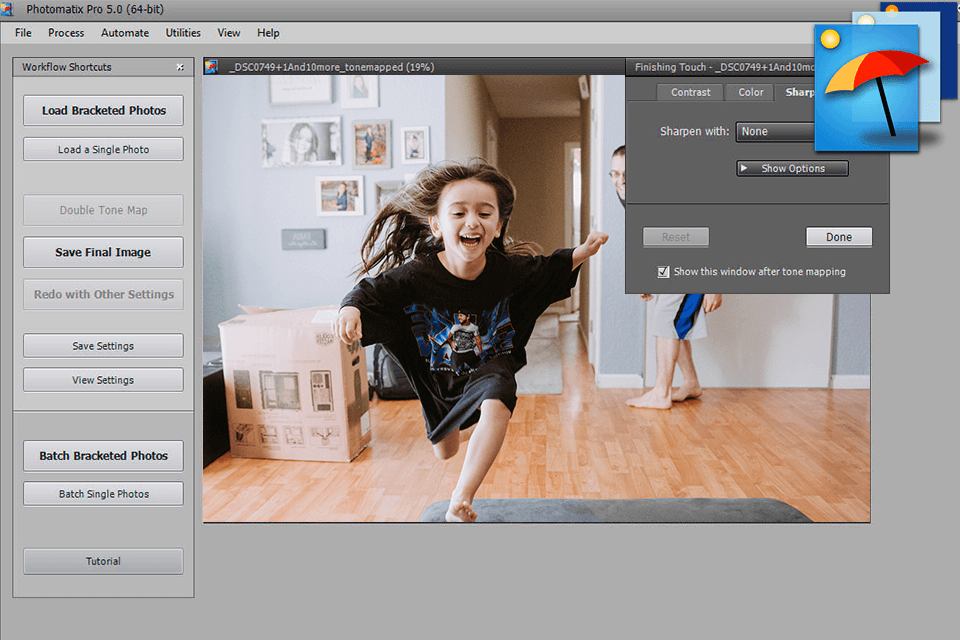The width and height of the screenshot is (960, 640).
Task: Switch to the Contrast tab
Action: point(691,92)
